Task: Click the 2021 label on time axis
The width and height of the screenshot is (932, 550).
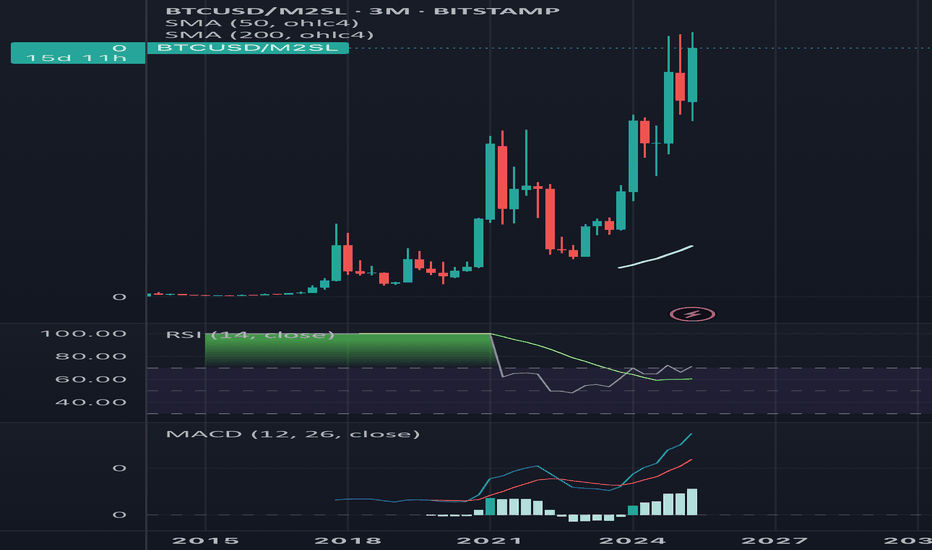Action: pos(490,540)
